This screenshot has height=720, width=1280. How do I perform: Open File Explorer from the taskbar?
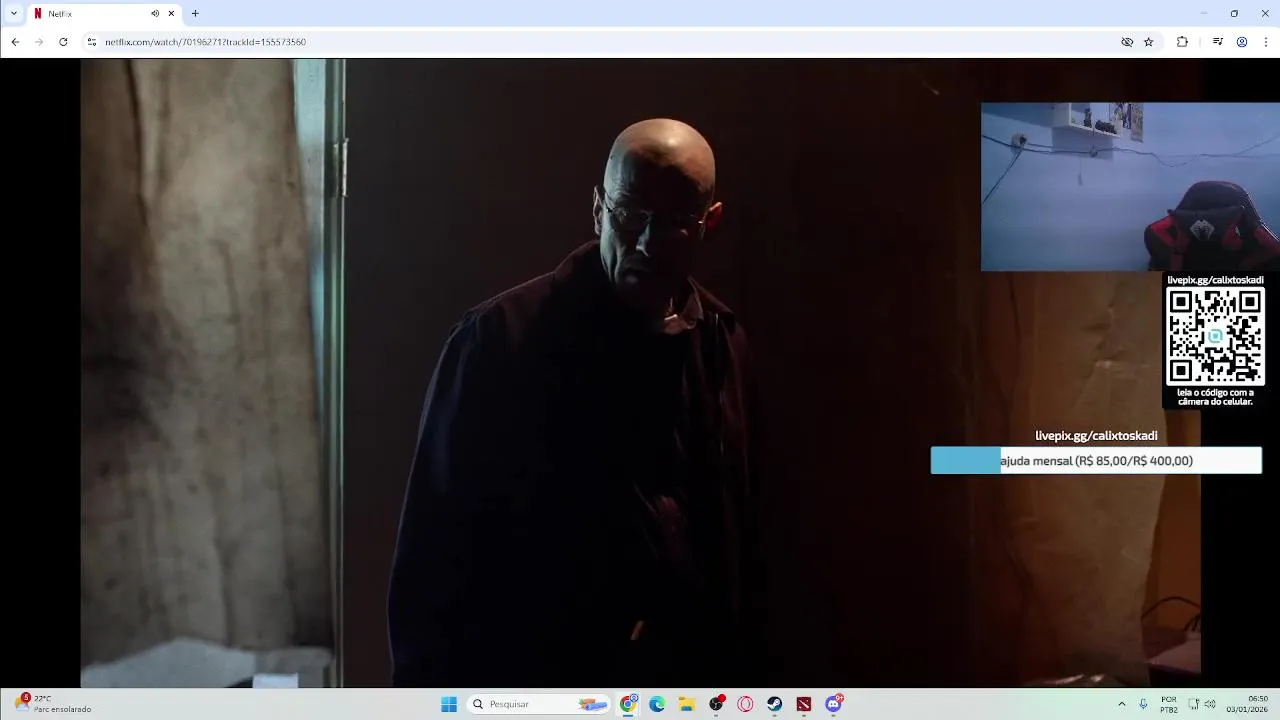(687, 704)
